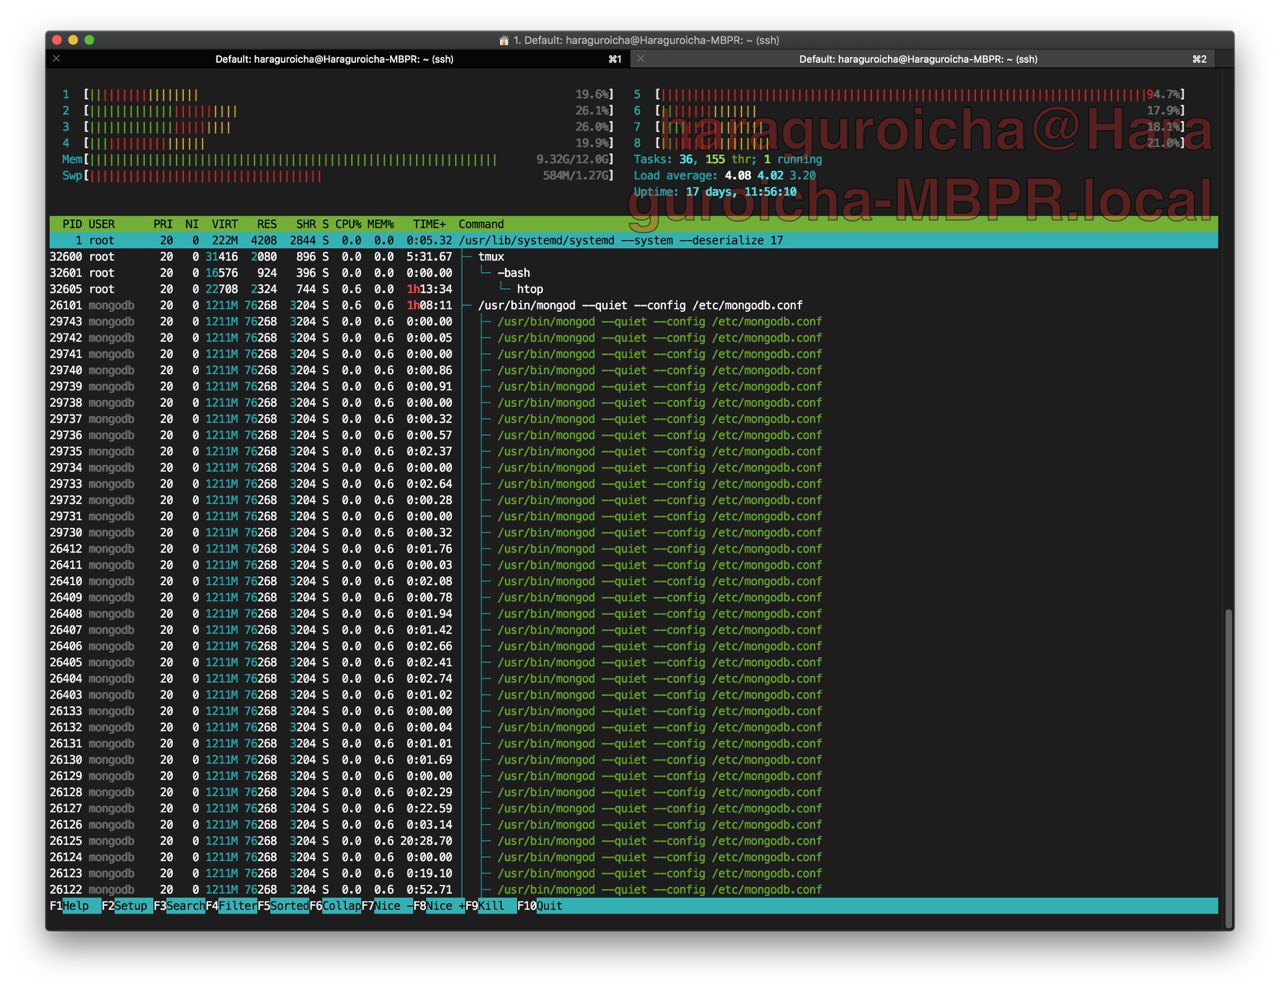Click the 1h13:34 TIME+ value for htop
This screenshot has width=1280, height=991.
pyautogui.click(x=429, y=289)
